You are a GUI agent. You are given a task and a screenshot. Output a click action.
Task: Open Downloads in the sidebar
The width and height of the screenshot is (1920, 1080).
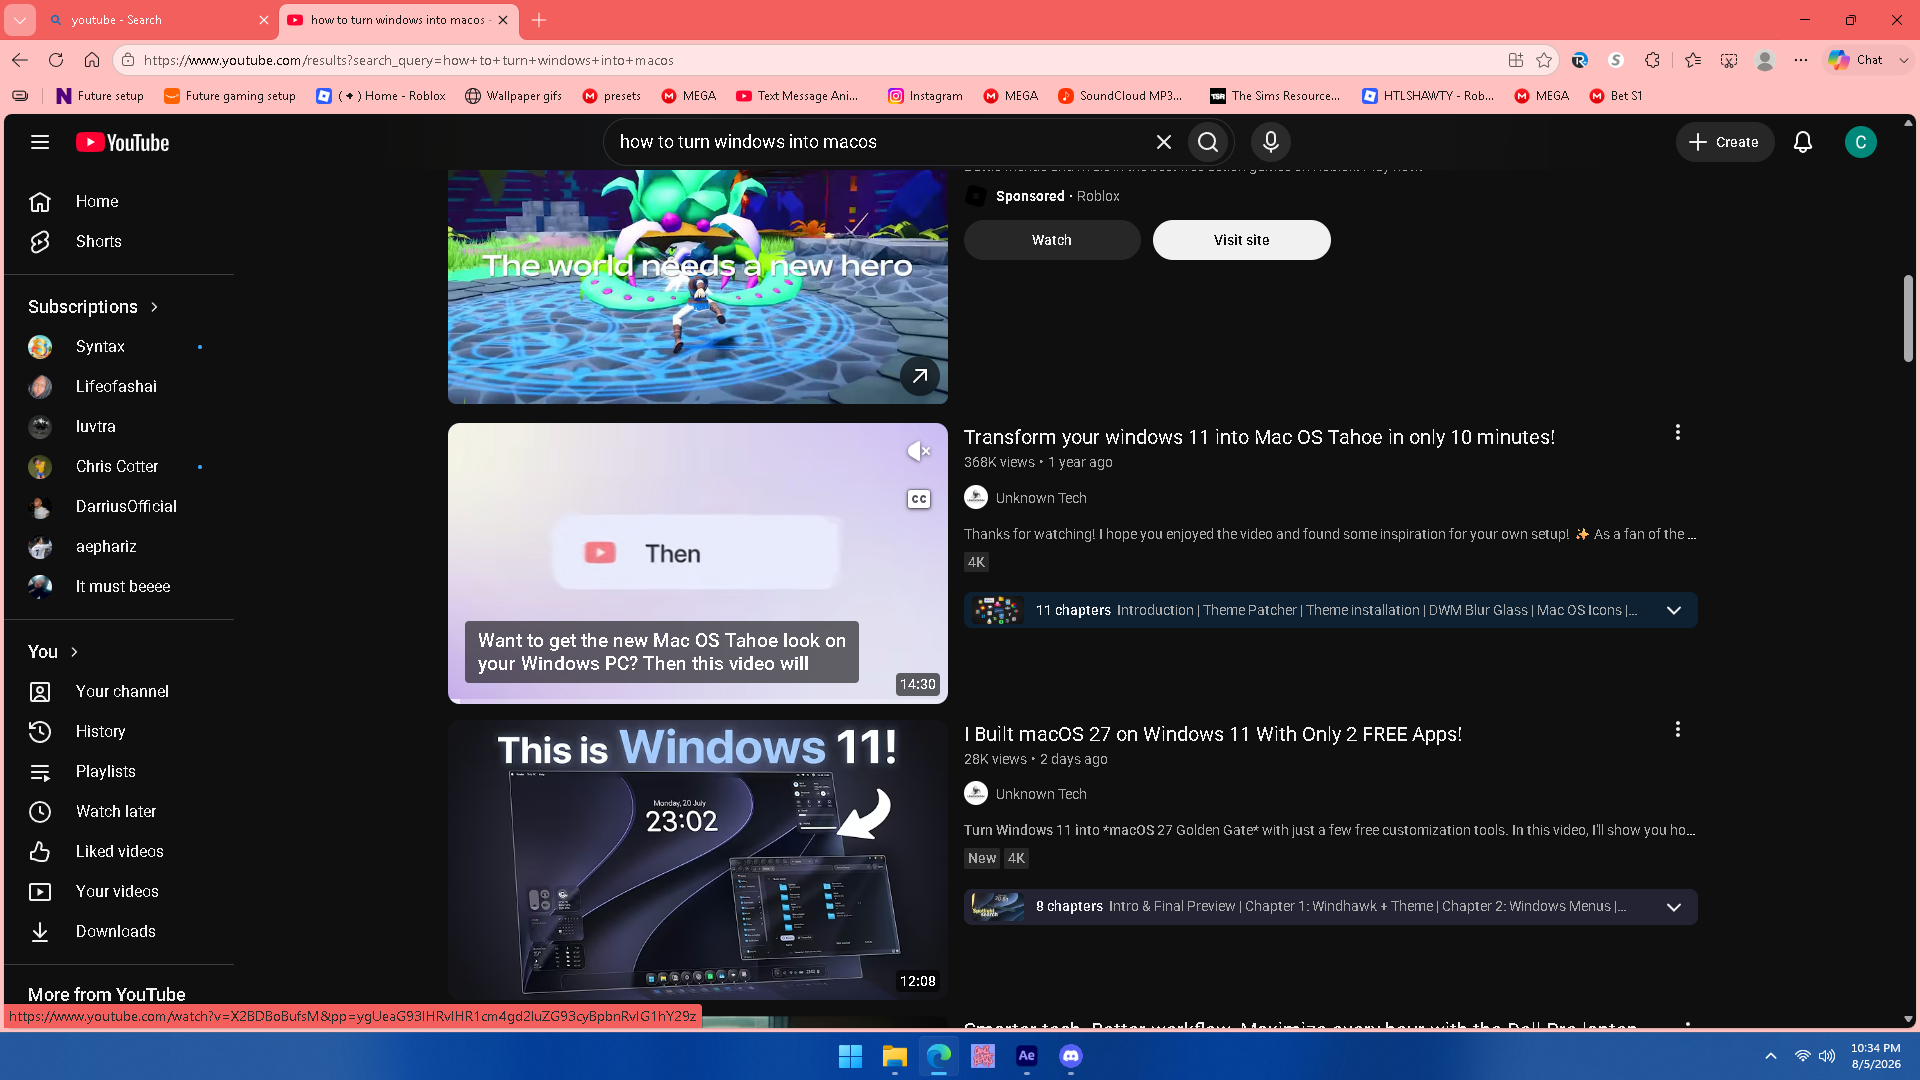119,932
